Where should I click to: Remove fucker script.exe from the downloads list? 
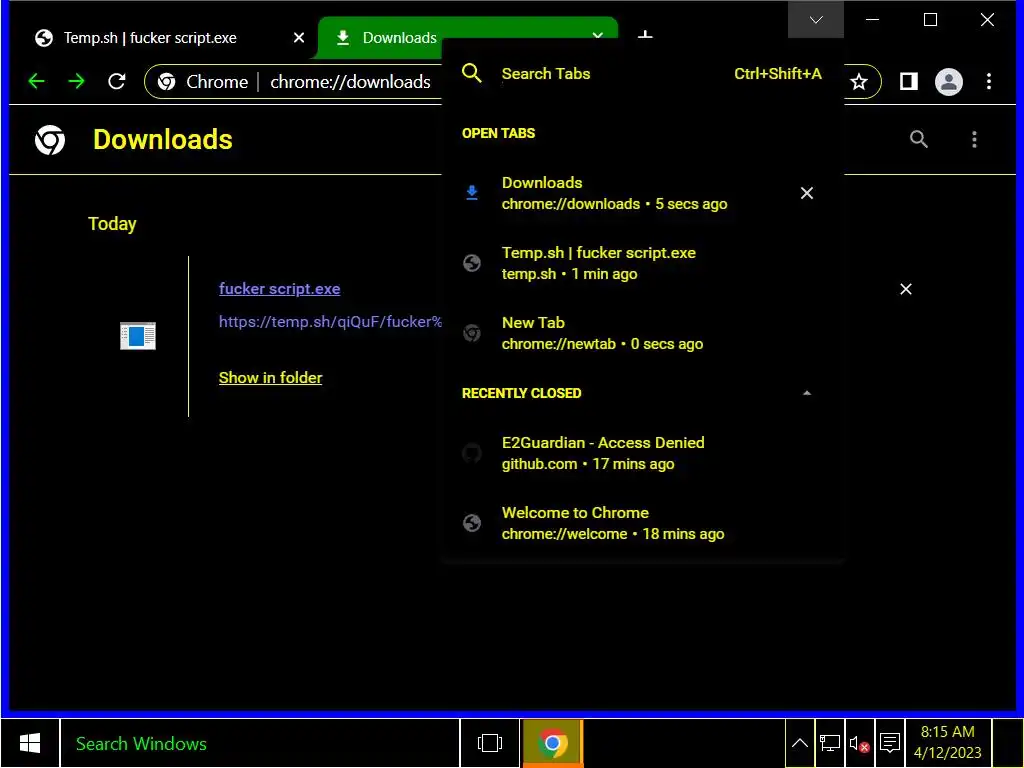905,289
